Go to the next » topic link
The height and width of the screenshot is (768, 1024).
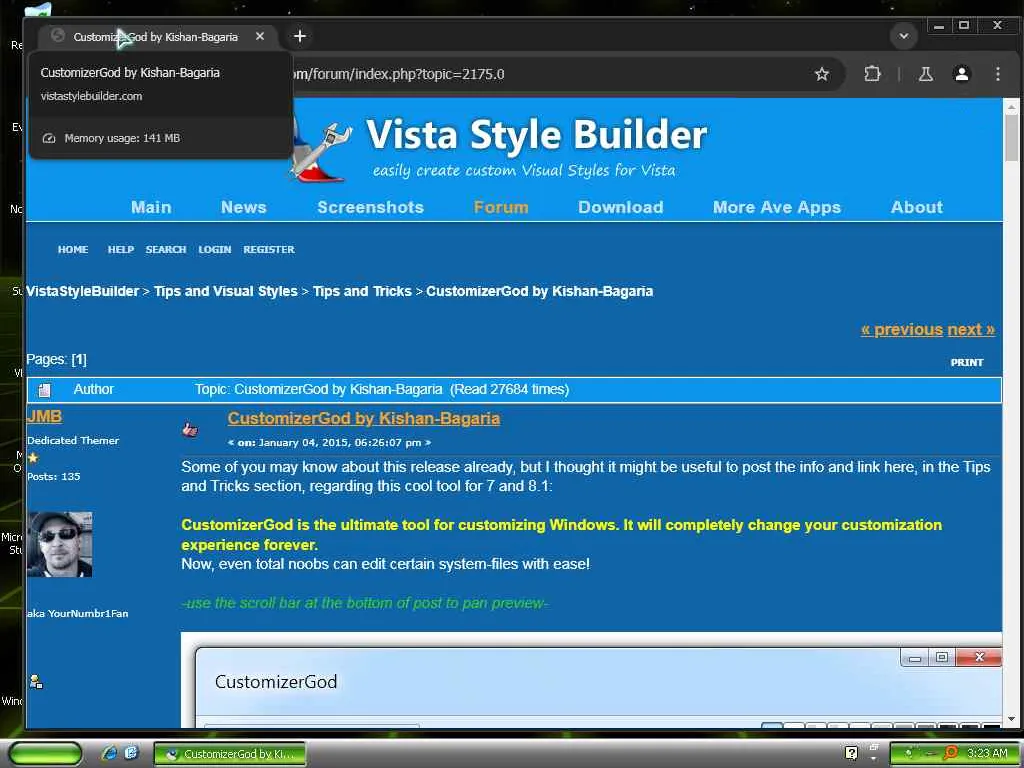coord(971,330)
